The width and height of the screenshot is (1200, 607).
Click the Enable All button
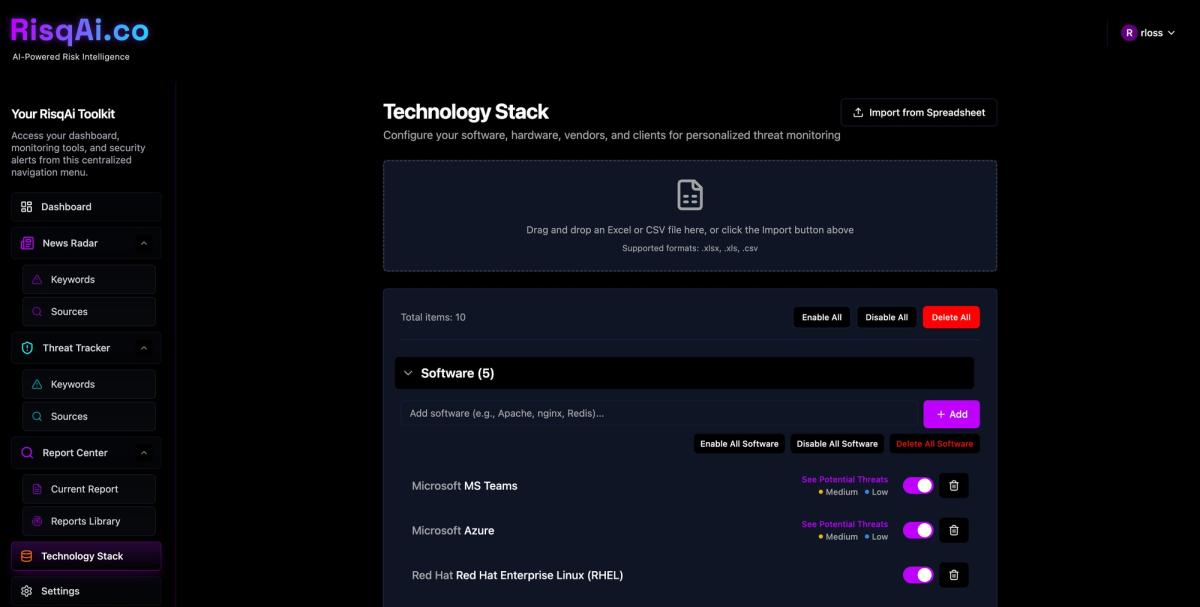[x=822, y=317]
